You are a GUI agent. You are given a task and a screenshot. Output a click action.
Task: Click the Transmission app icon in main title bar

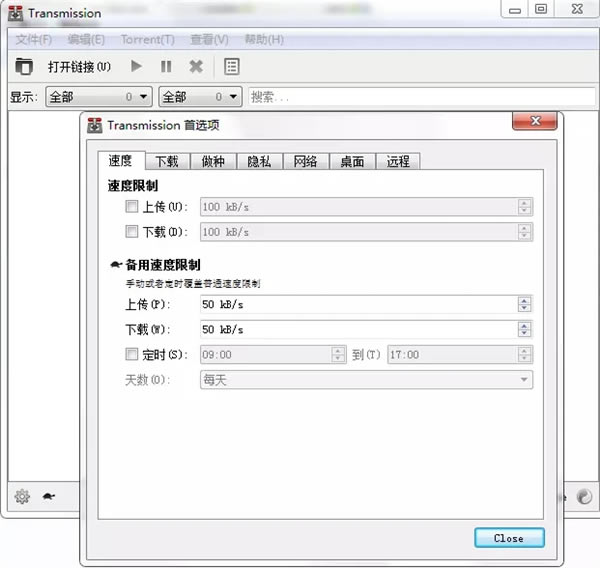click(x=16, y=13)
